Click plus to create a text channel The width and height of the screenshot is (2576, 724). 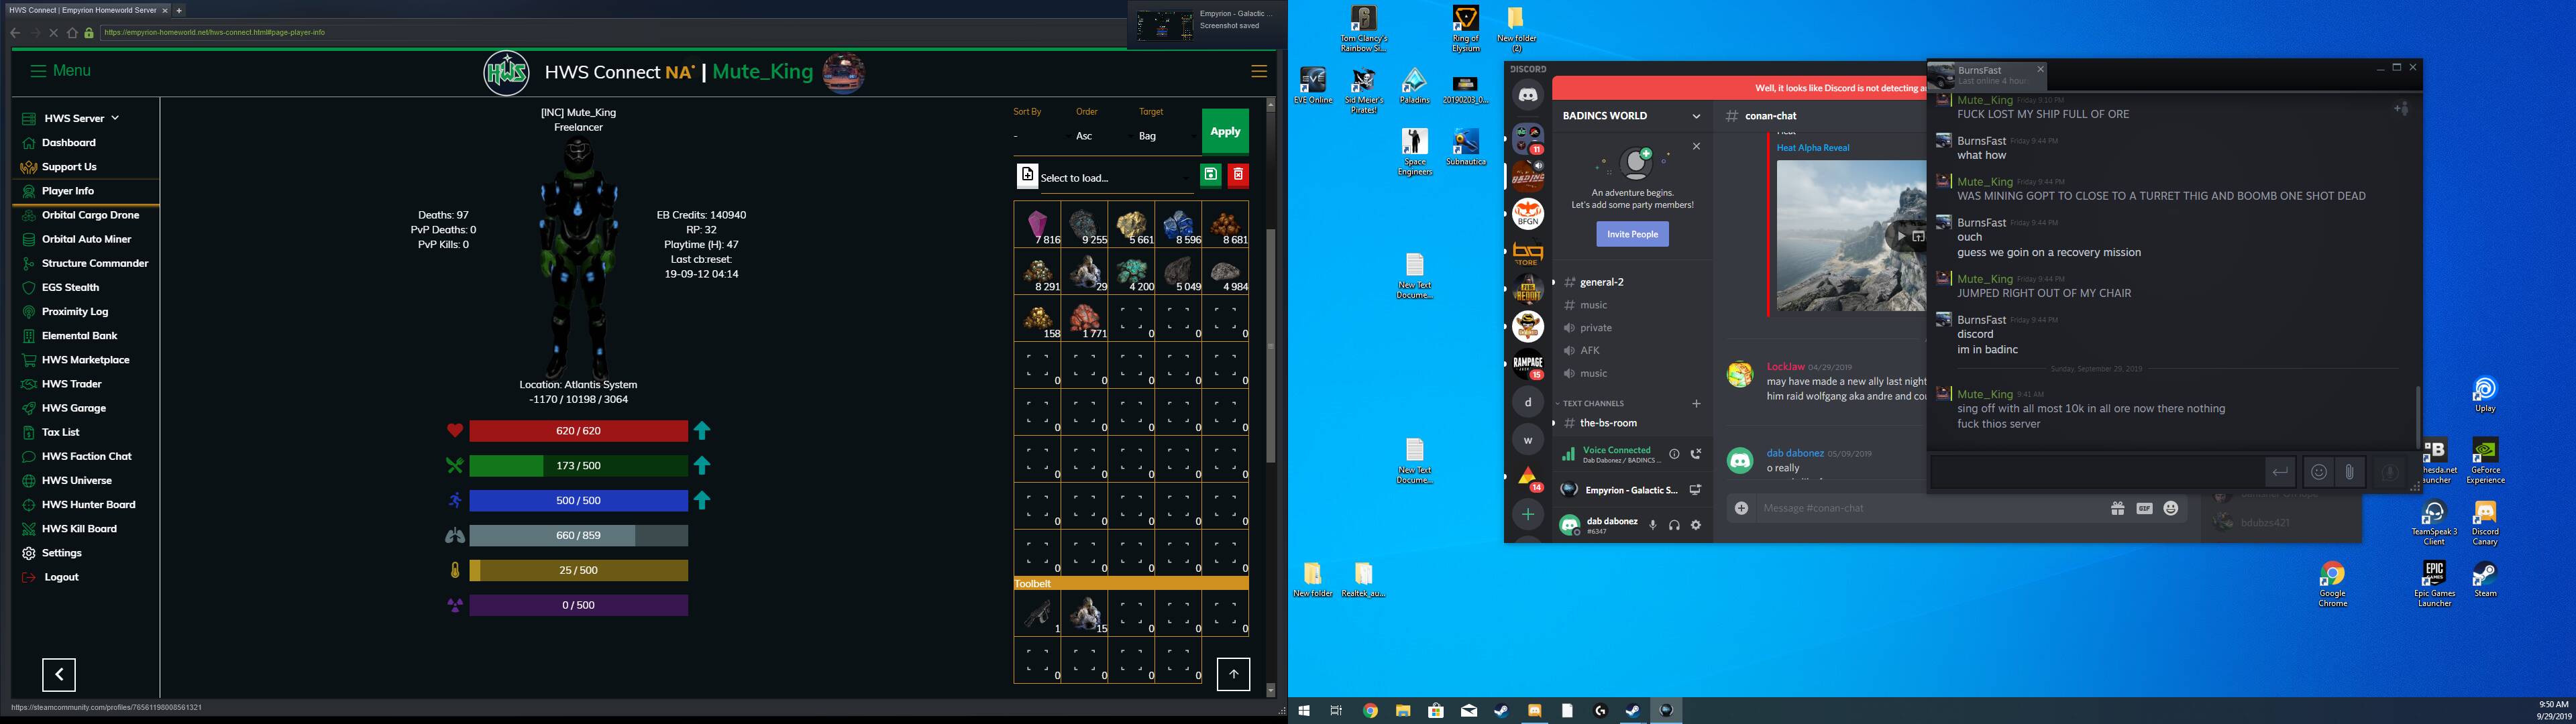coord(1696,404)
